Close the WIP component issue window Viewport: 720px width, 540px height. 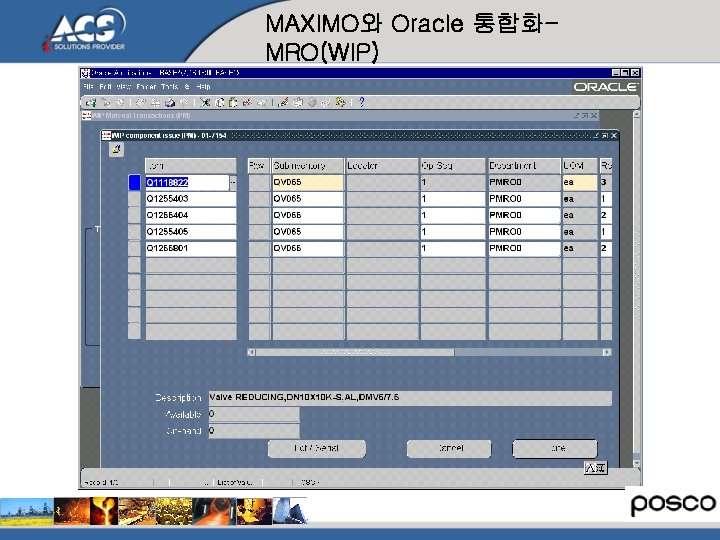tap(614, 135)
